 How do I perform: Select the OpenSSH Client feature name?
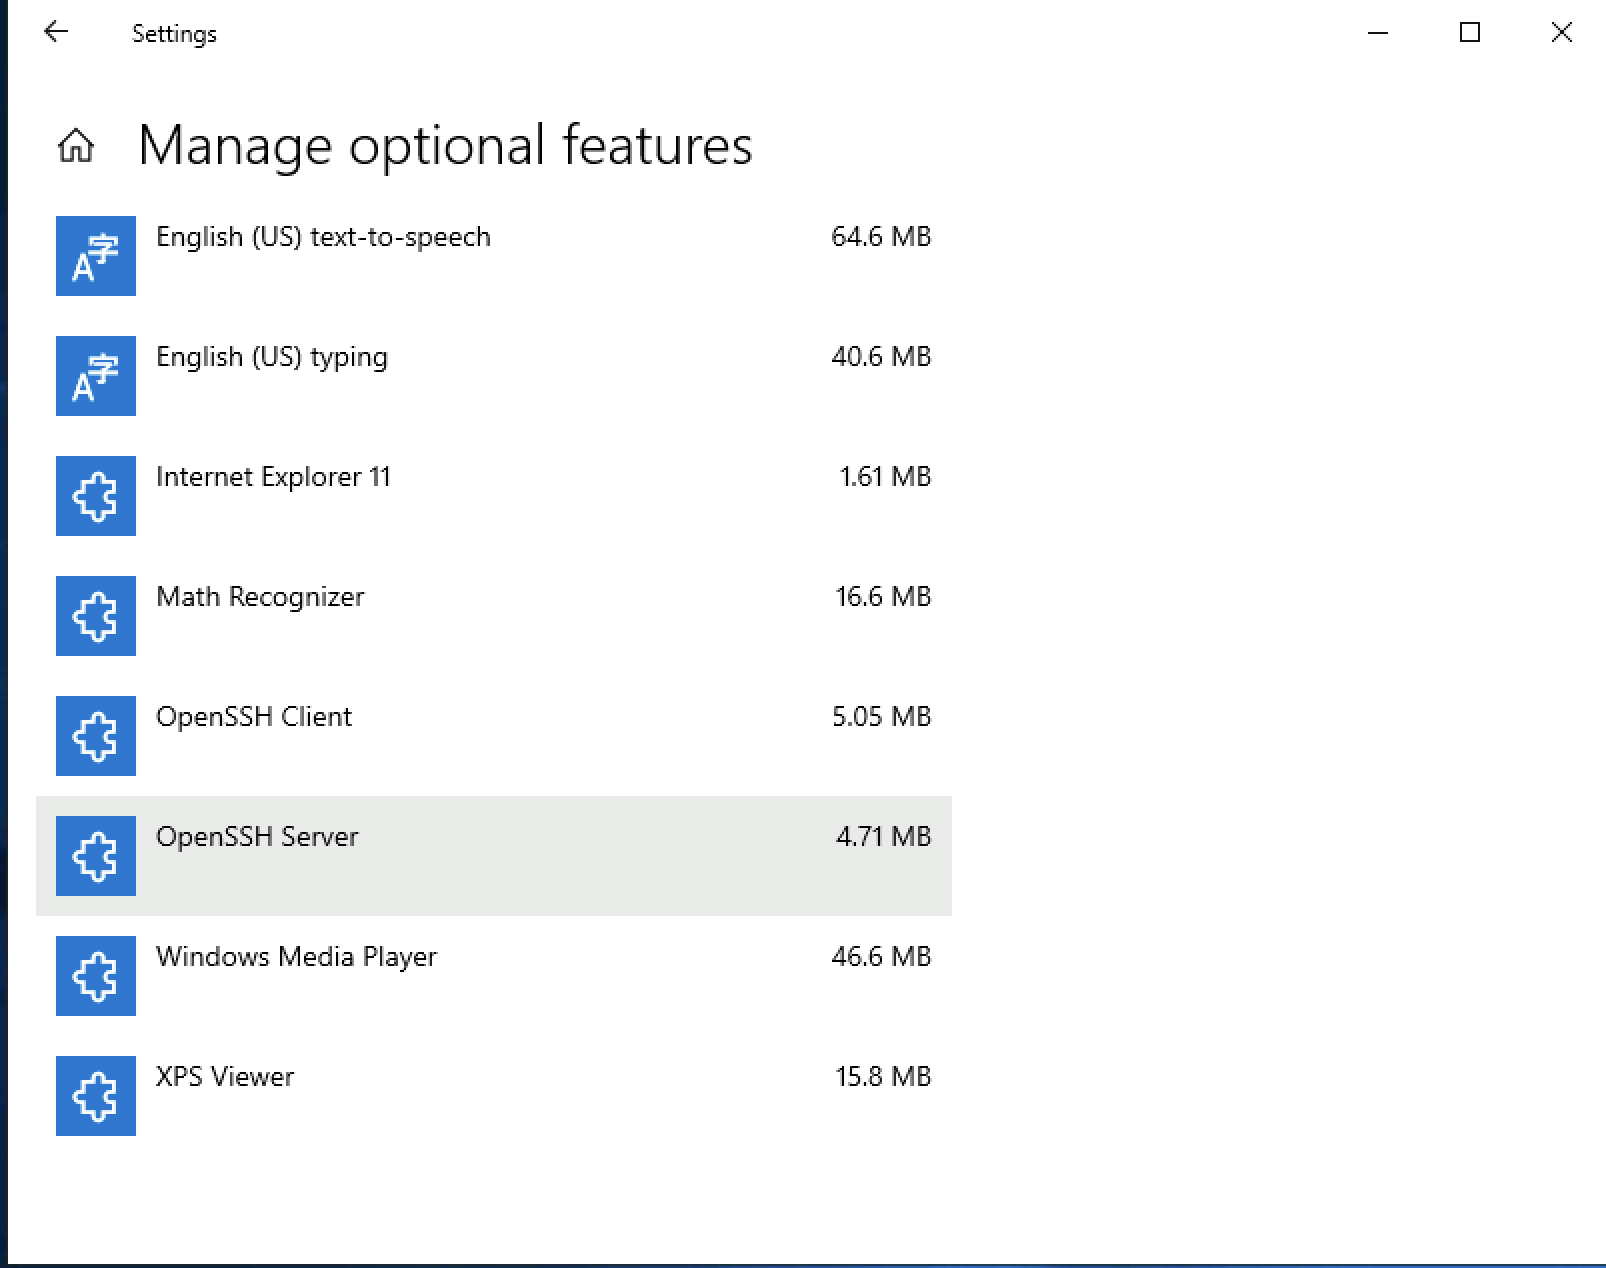click(x=254, y=718)
